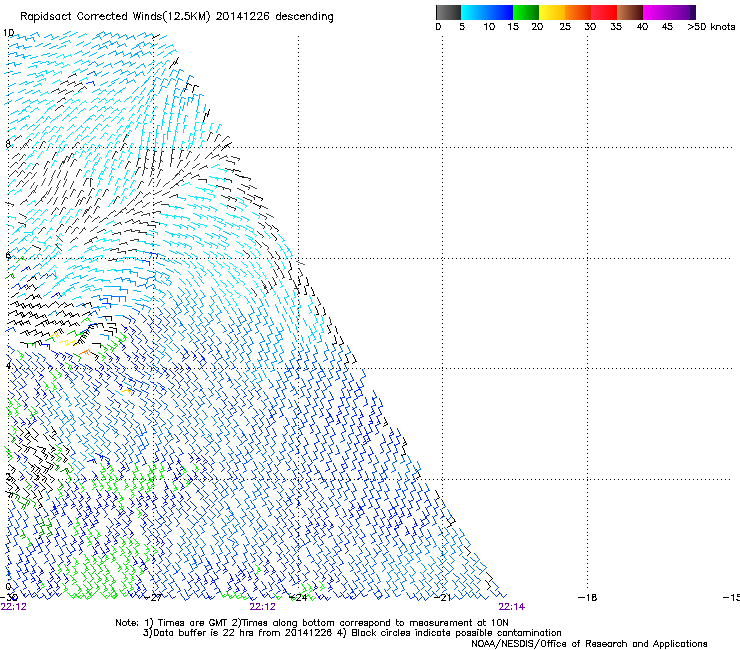Image resolution: width=740 pixels, height=650 pixels.
Task: Pick the red 30-35 knots color swatch
Action: coord(604,12)
